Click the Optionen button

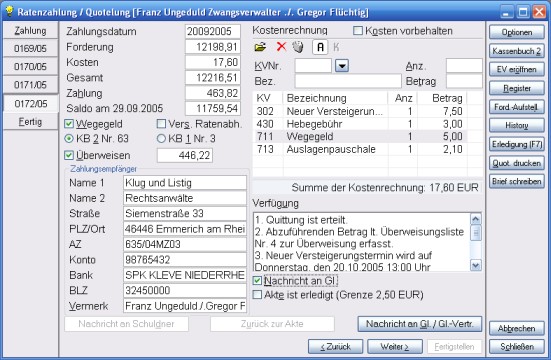[517, 32]
